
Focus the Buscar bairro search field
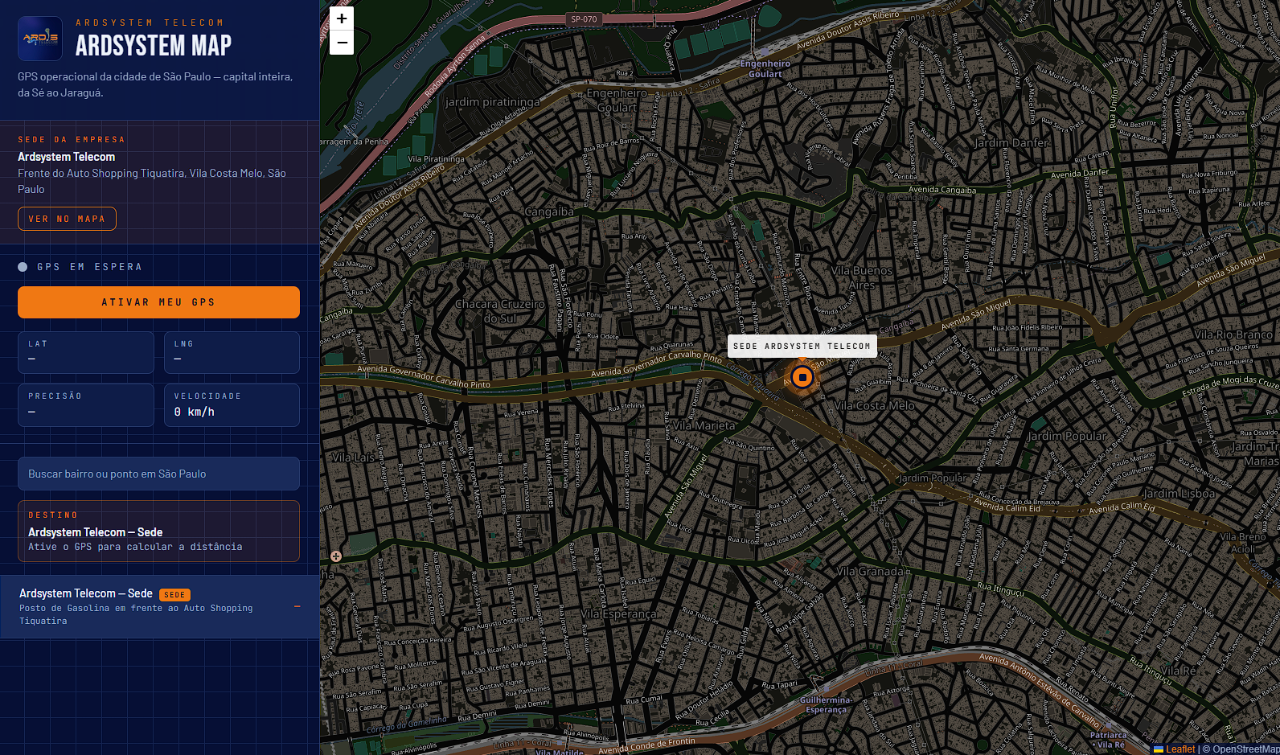(x=159, y=474)
